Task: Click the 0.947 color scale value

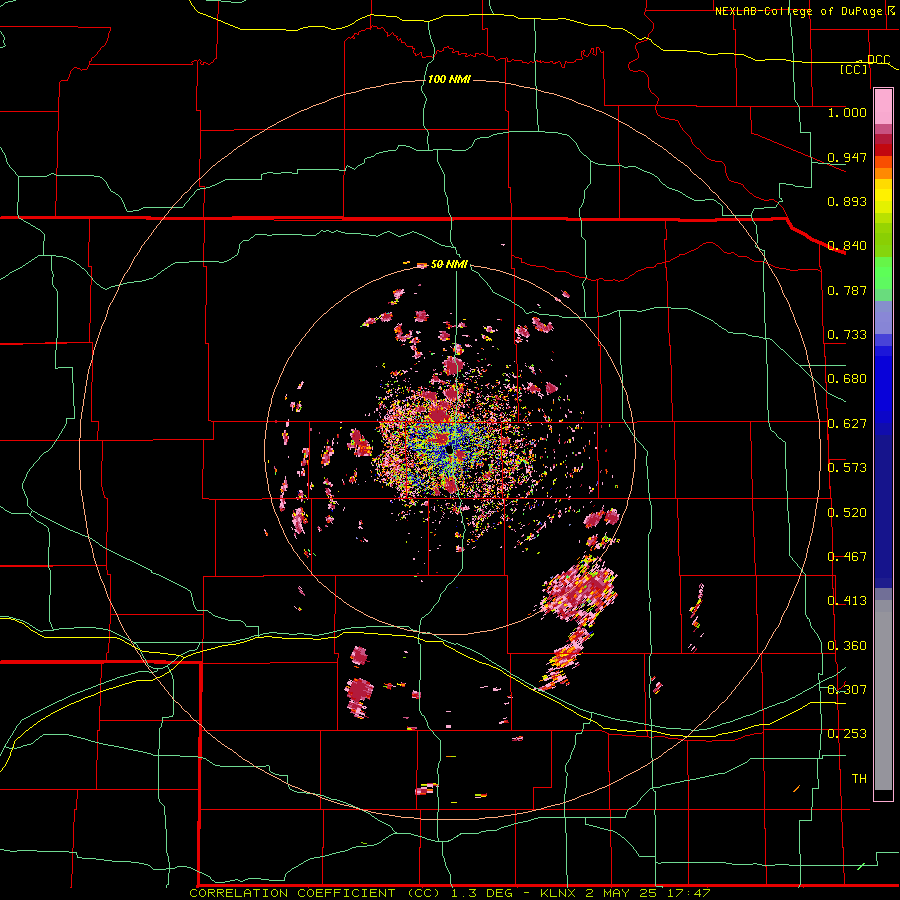Action: tap(847, 157)
